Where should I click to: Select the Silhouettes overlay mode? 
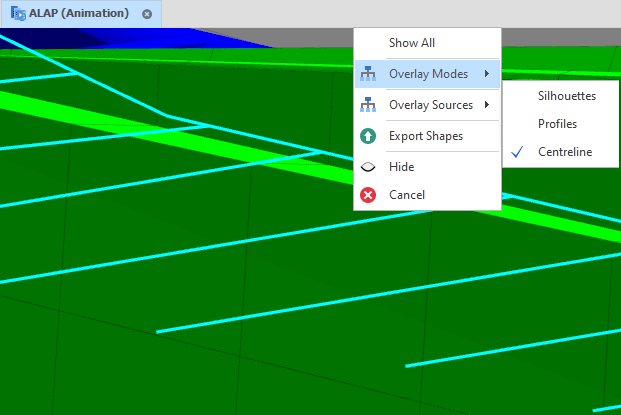click(560, 96)
